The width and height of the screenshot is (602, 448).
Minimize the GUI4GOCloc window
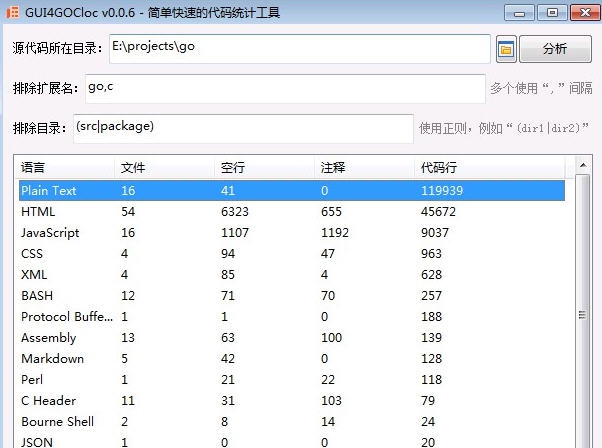pyautogui.click(x=519, y=13)
